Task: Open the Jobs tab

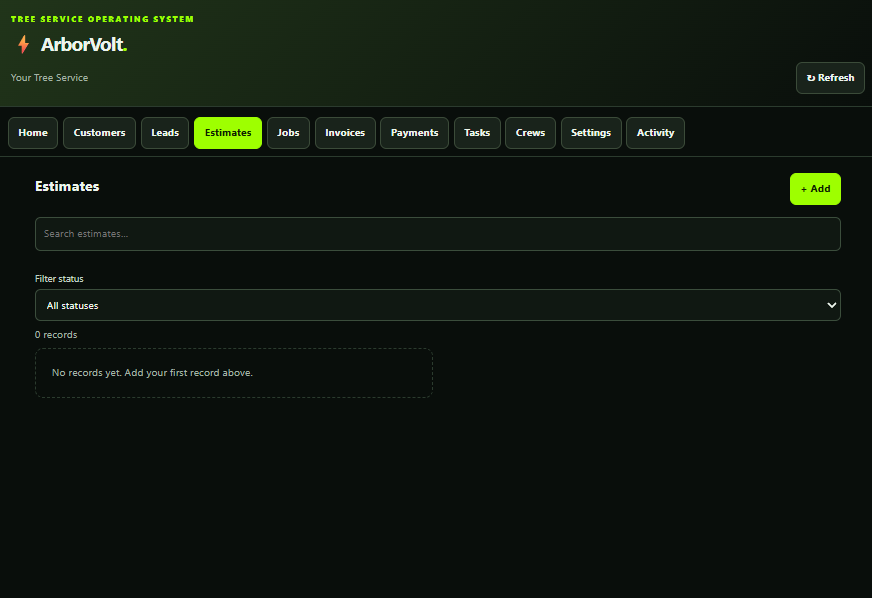Action: tap(288, 133)
